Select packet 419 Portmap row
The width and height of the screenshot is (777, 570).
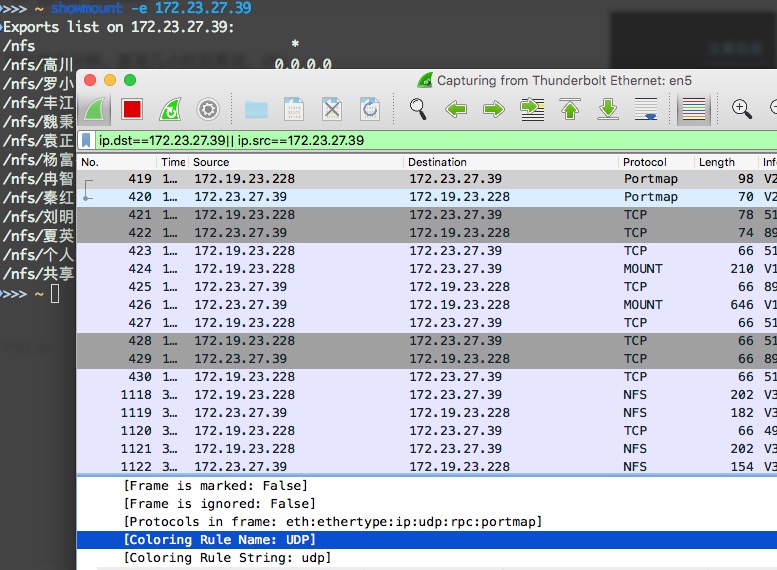[427, 178]
